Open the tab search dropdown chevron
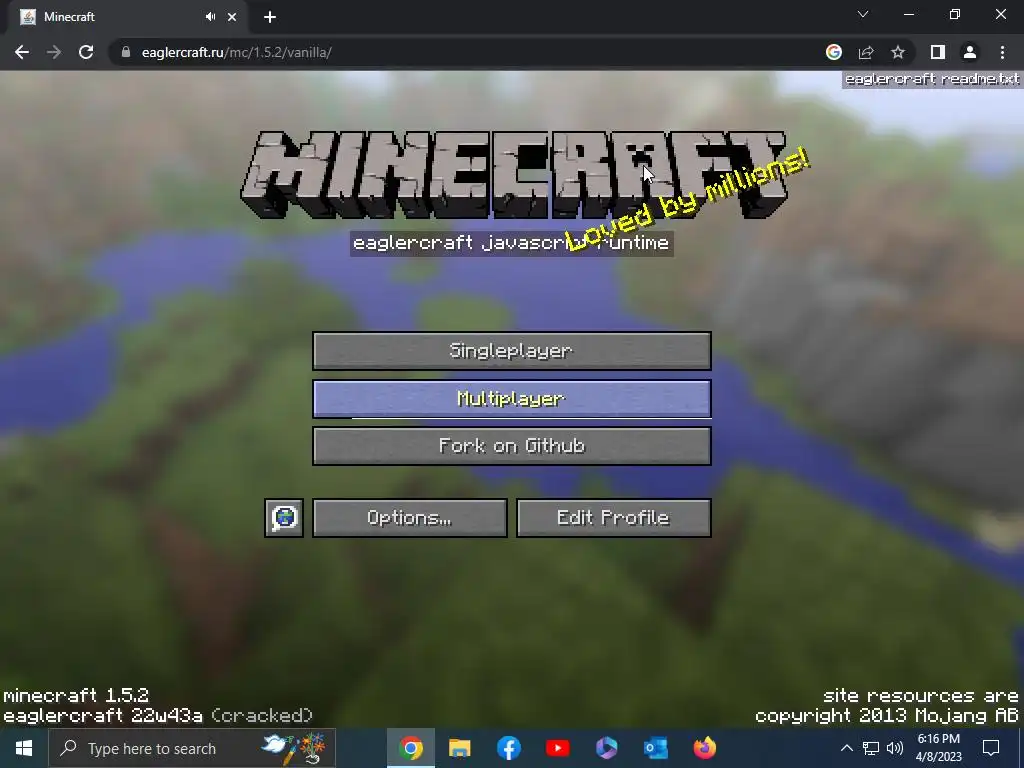 pos(863,14)
